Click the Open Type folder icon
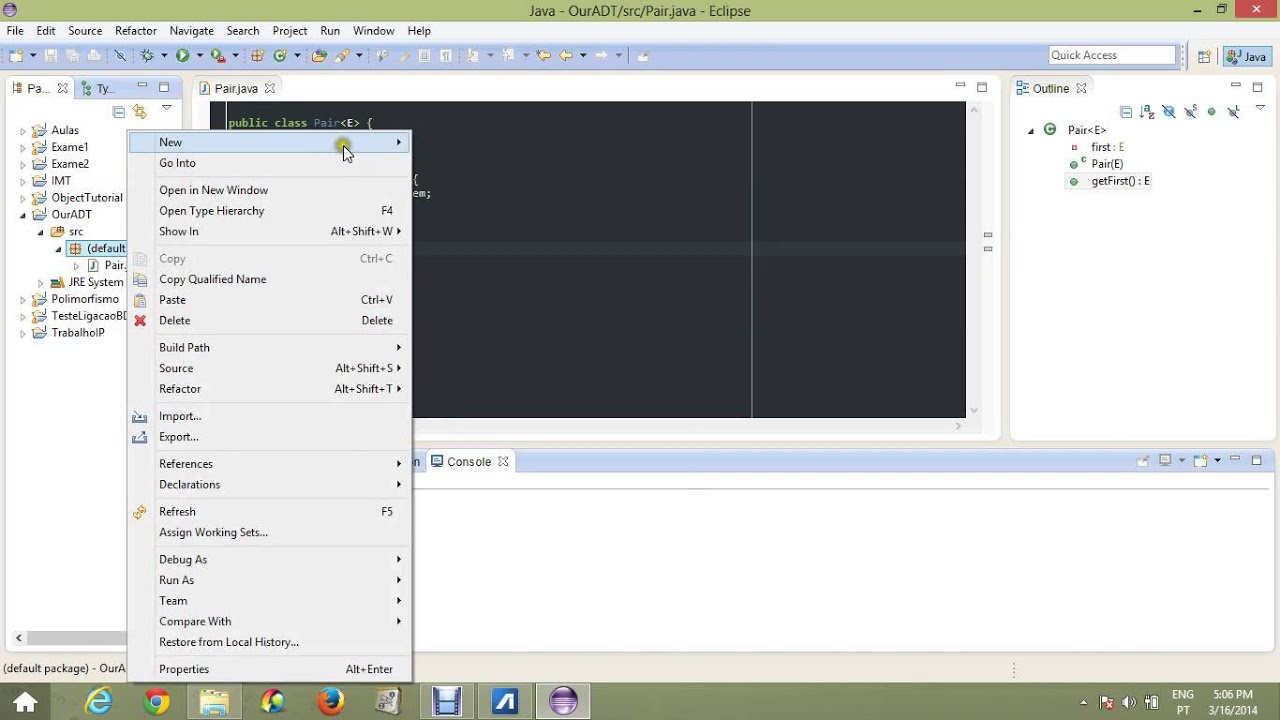 pos(319,56)
